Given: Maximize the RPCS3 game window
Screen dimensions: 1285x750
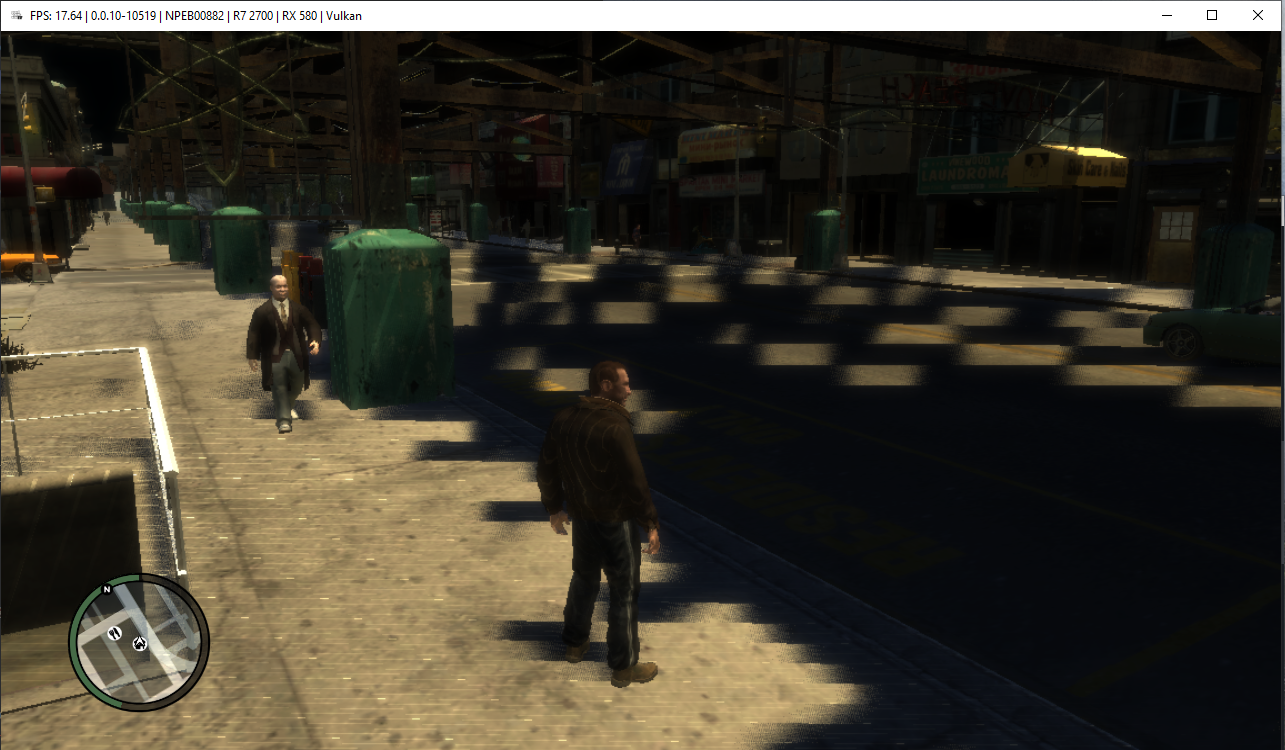Looking at the screenshot, I should 1212,15.
